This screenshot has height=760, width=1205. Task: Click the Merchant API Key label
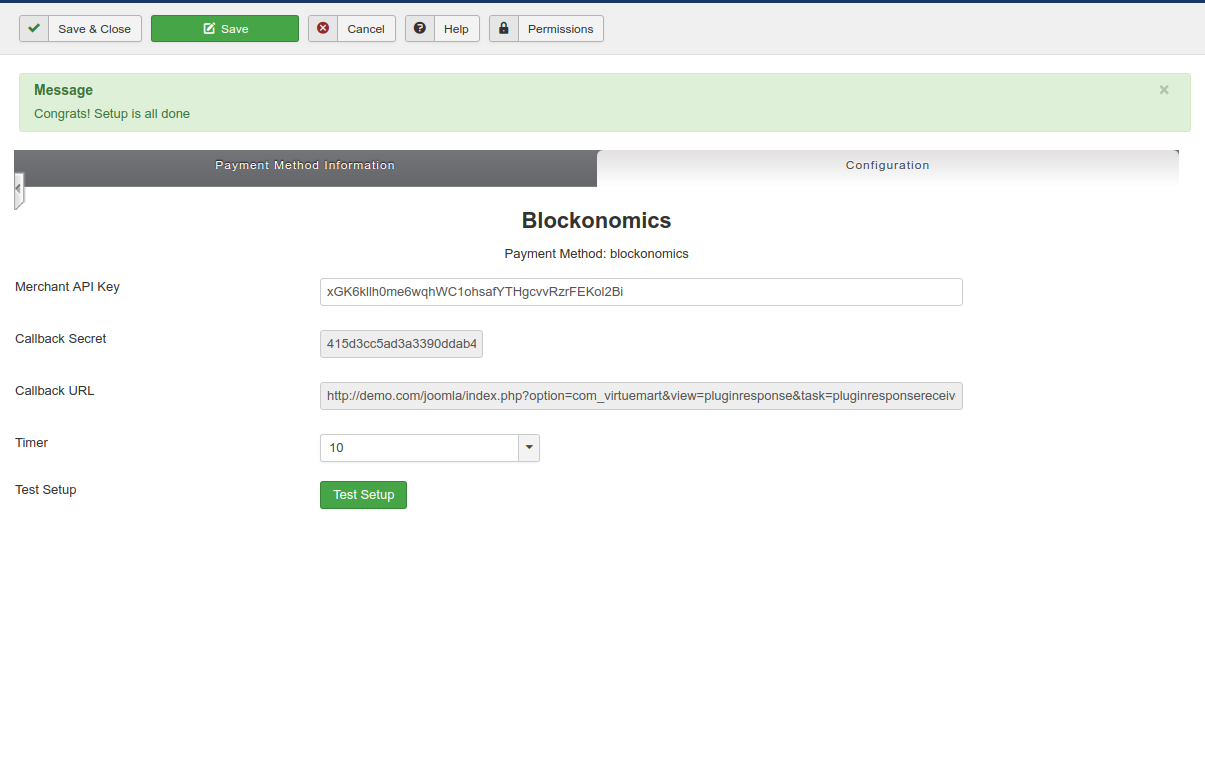pos(67,287)
